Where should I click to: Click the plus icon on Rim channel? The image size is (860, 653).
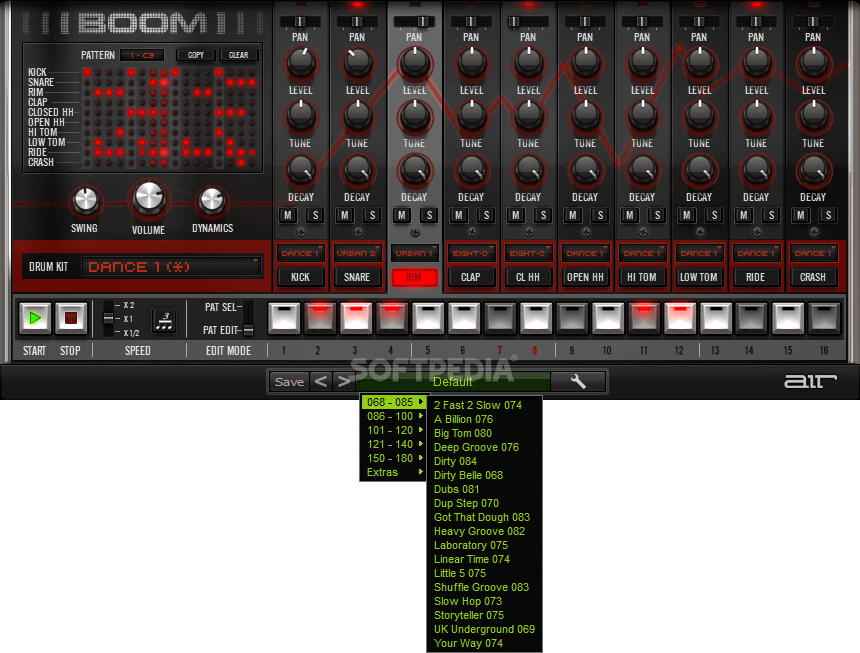(415, 232)
